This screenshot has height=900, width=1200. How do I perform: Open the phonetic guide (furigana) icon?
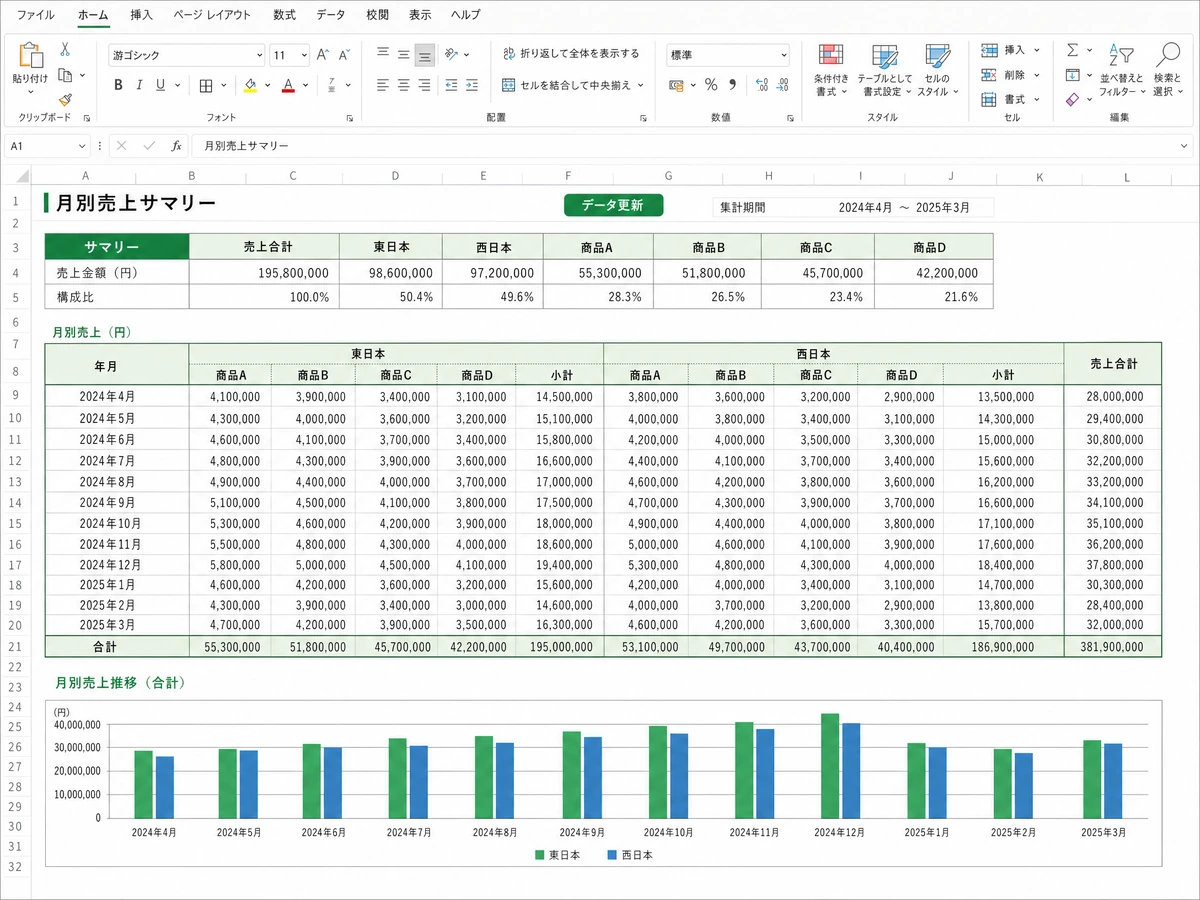(333, 86)
